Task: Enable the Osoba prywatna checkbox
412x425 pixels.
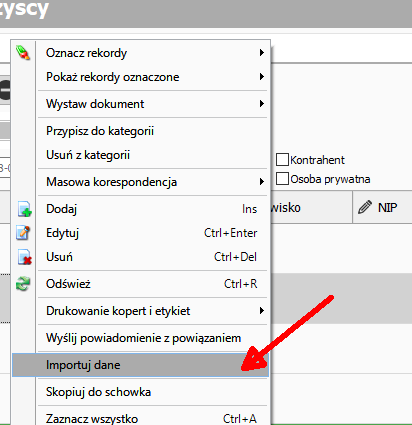Action: (x=282, y=179)
